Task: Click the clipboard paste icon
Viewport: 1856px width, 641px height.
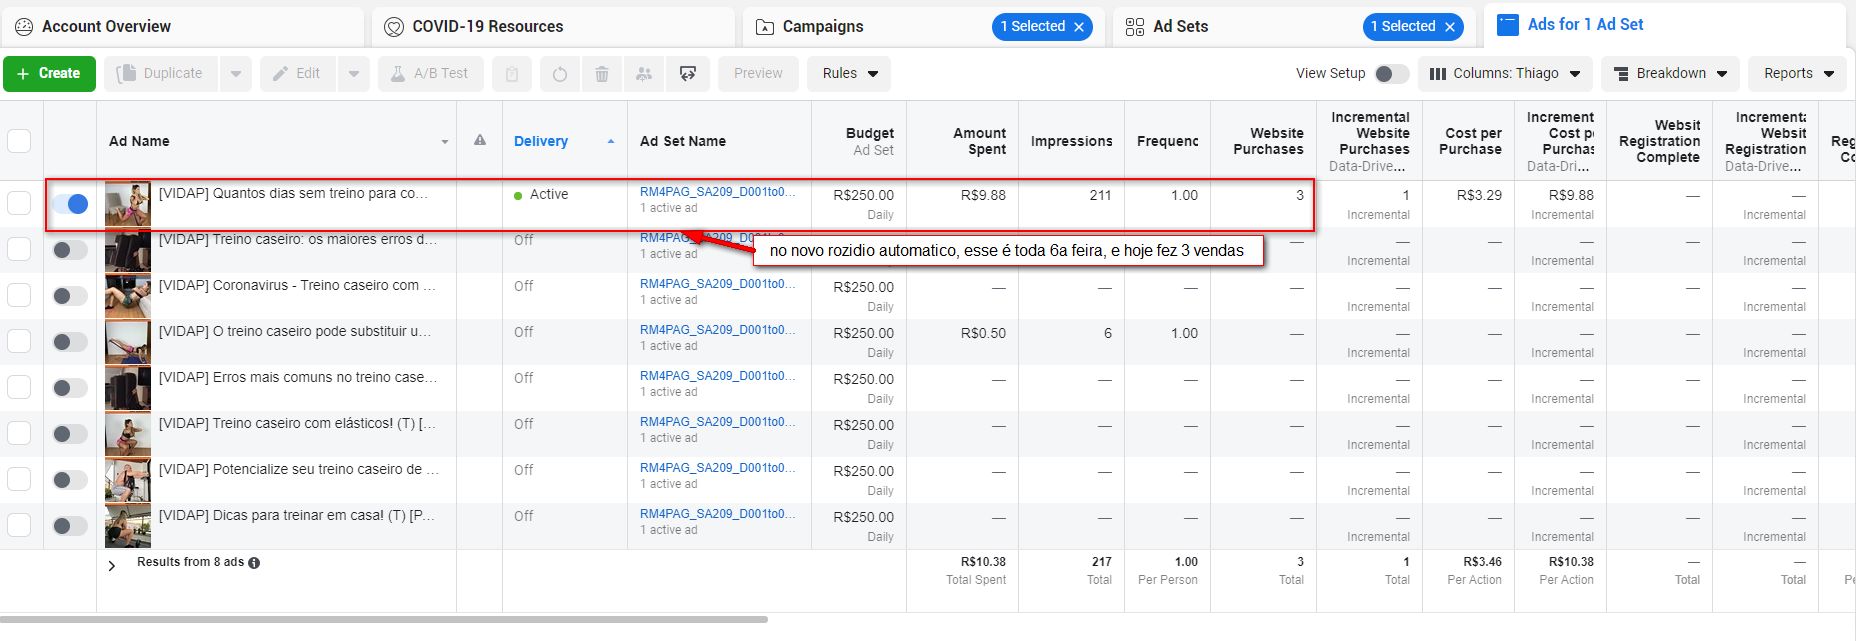Action: click(x=512, y=74)
